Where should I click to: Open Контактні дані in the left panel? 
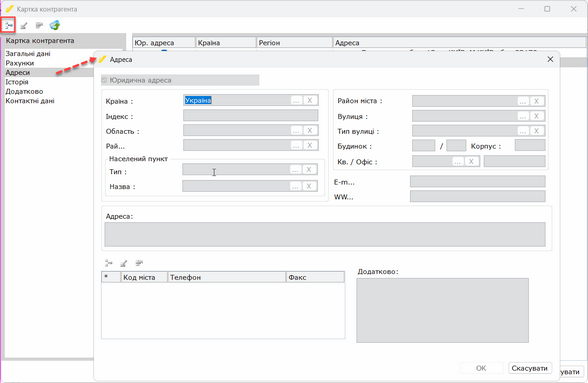pos(30,101)
